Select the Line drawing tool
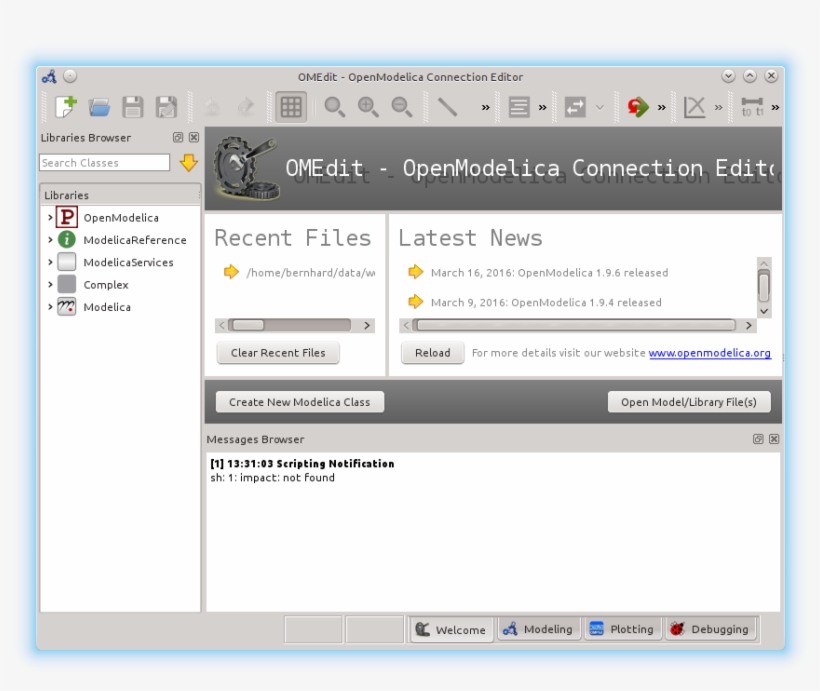Image resolution: width=820 pixels, height=691 pixels. coord(447,107)
